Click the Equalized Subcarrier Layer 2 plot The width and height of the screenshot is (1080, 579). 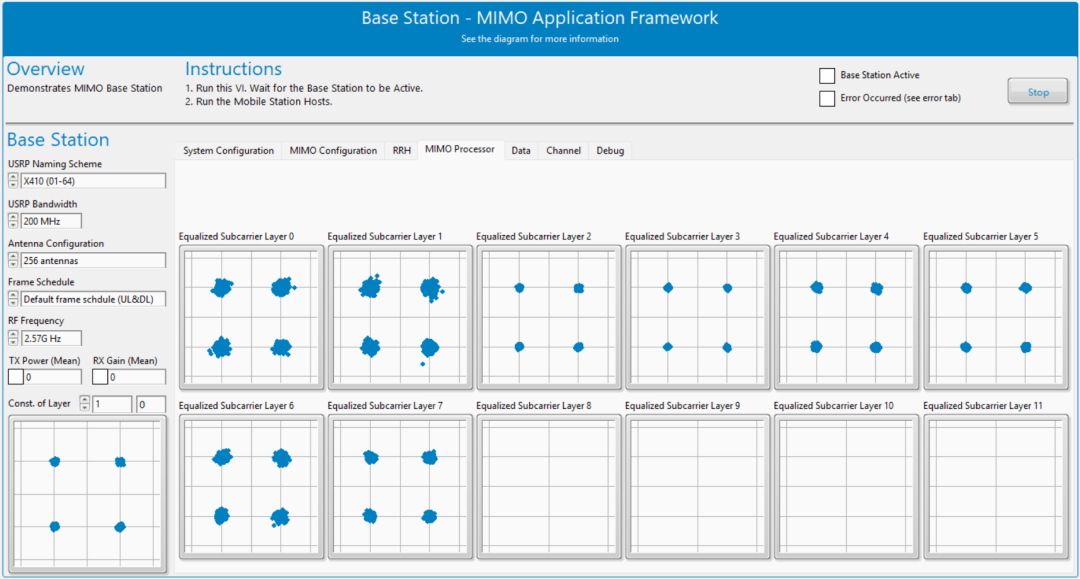549,317
